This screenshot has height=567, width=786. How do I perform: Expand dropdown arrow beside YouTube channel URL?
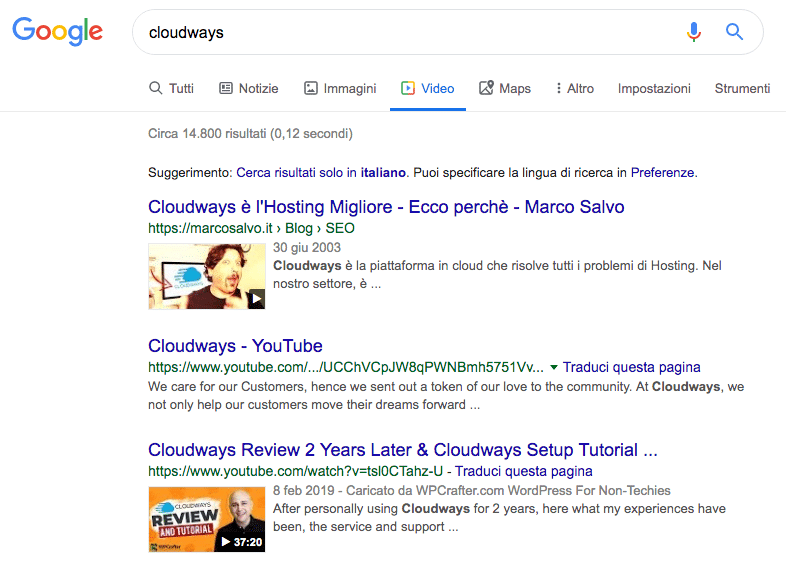tap(553, 367)
